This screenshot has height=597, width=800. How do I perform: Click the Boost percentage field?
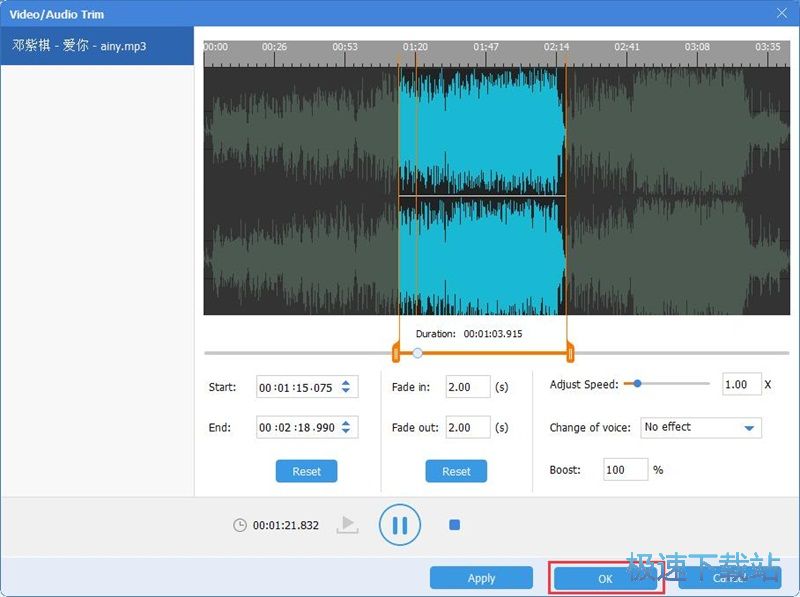(626, 469)
